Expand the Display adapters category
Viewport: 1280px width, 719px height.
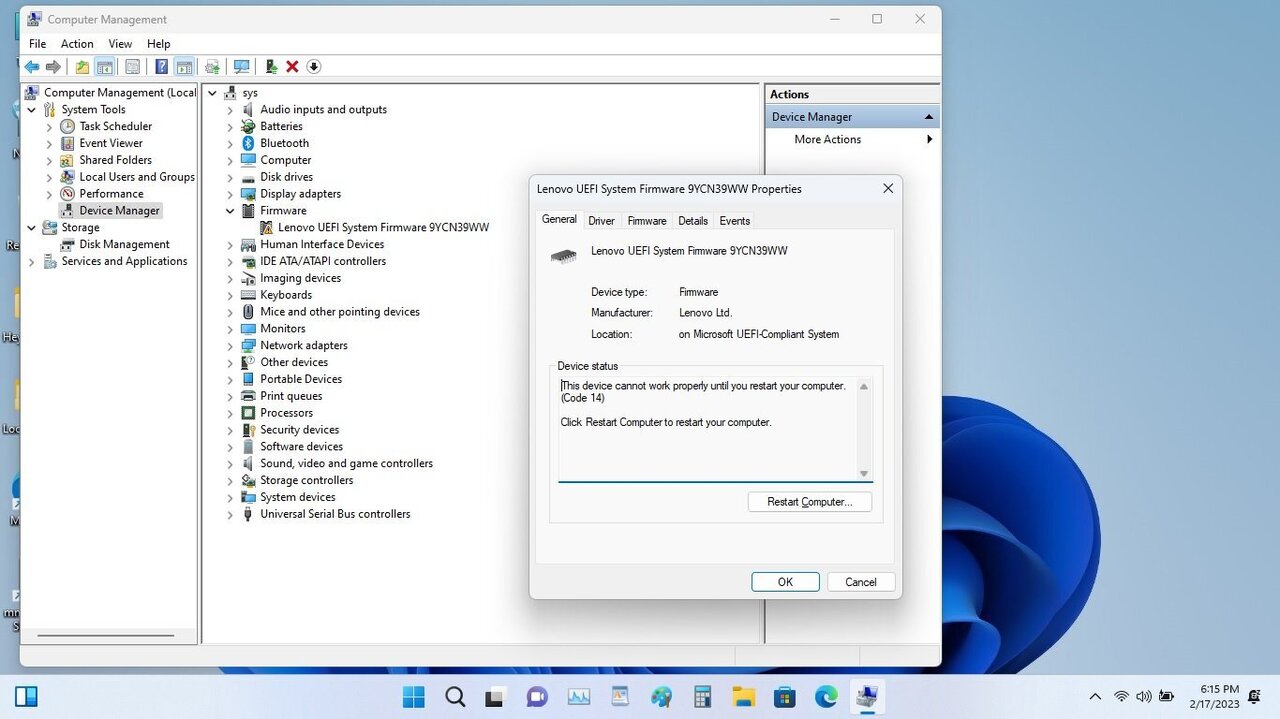click(x=229, y=193)
